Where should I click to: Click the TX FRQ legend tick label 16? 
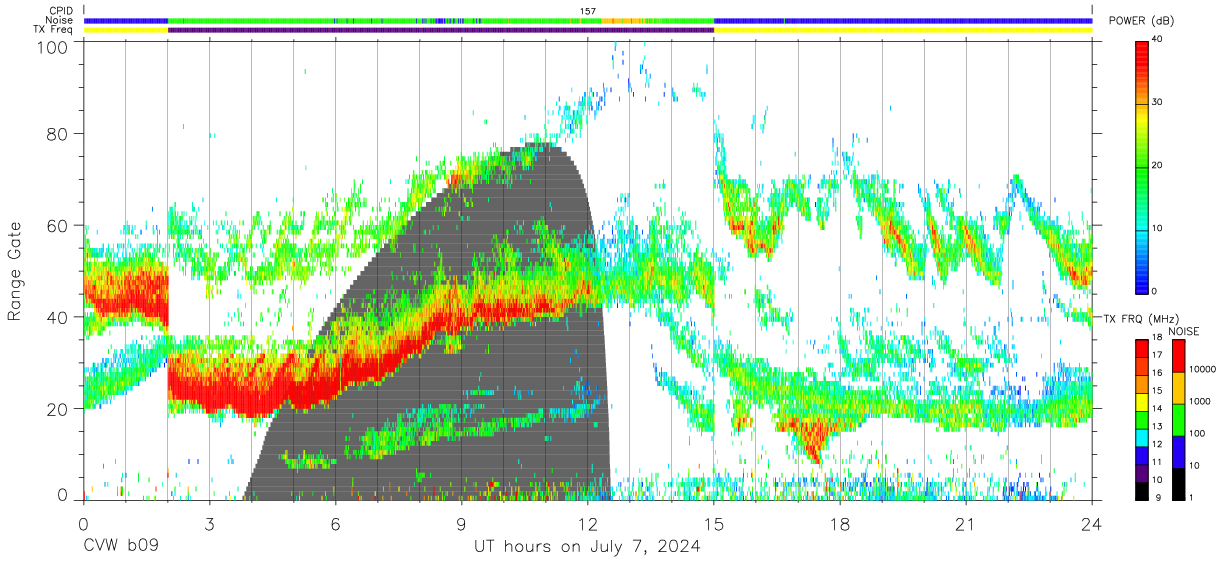1159,373
